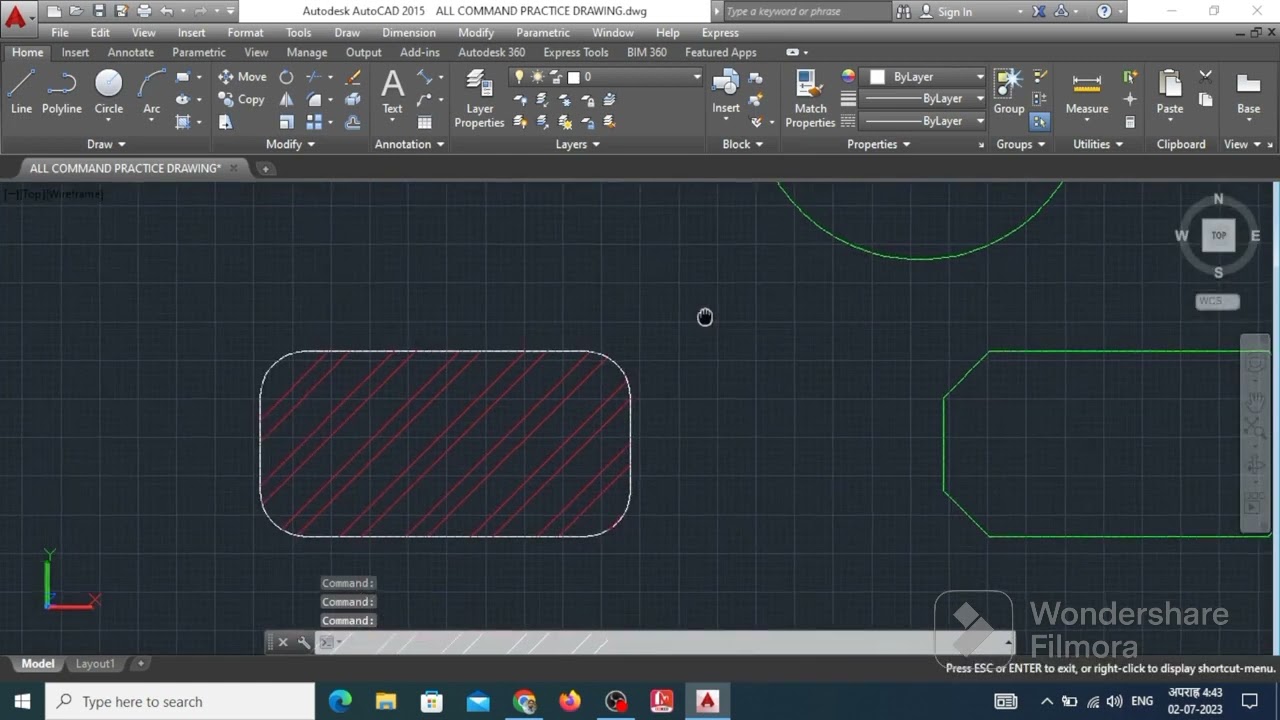Image resolution: width=1280 pixels, height=720 pixels.
Task: Open Layer Properties manager
Action: point(480,99)
